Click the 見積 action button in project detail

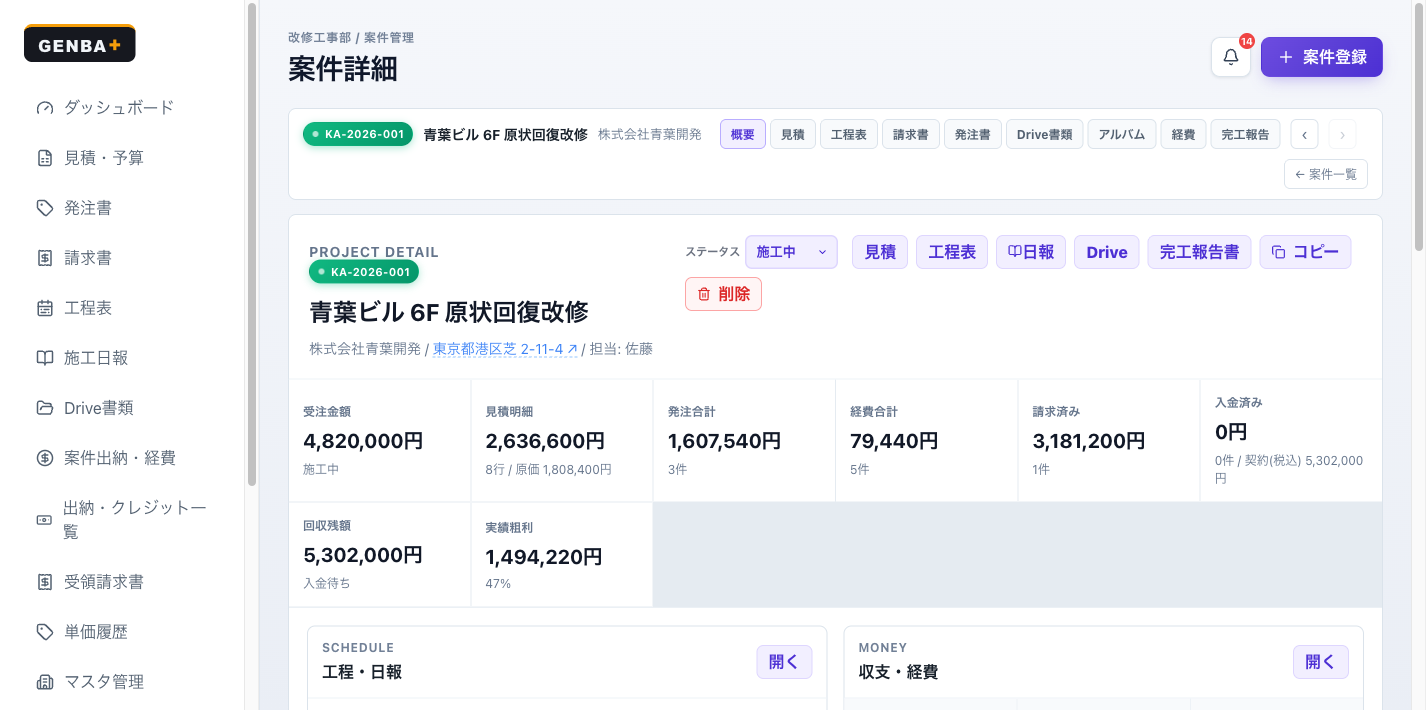(880, 252)
